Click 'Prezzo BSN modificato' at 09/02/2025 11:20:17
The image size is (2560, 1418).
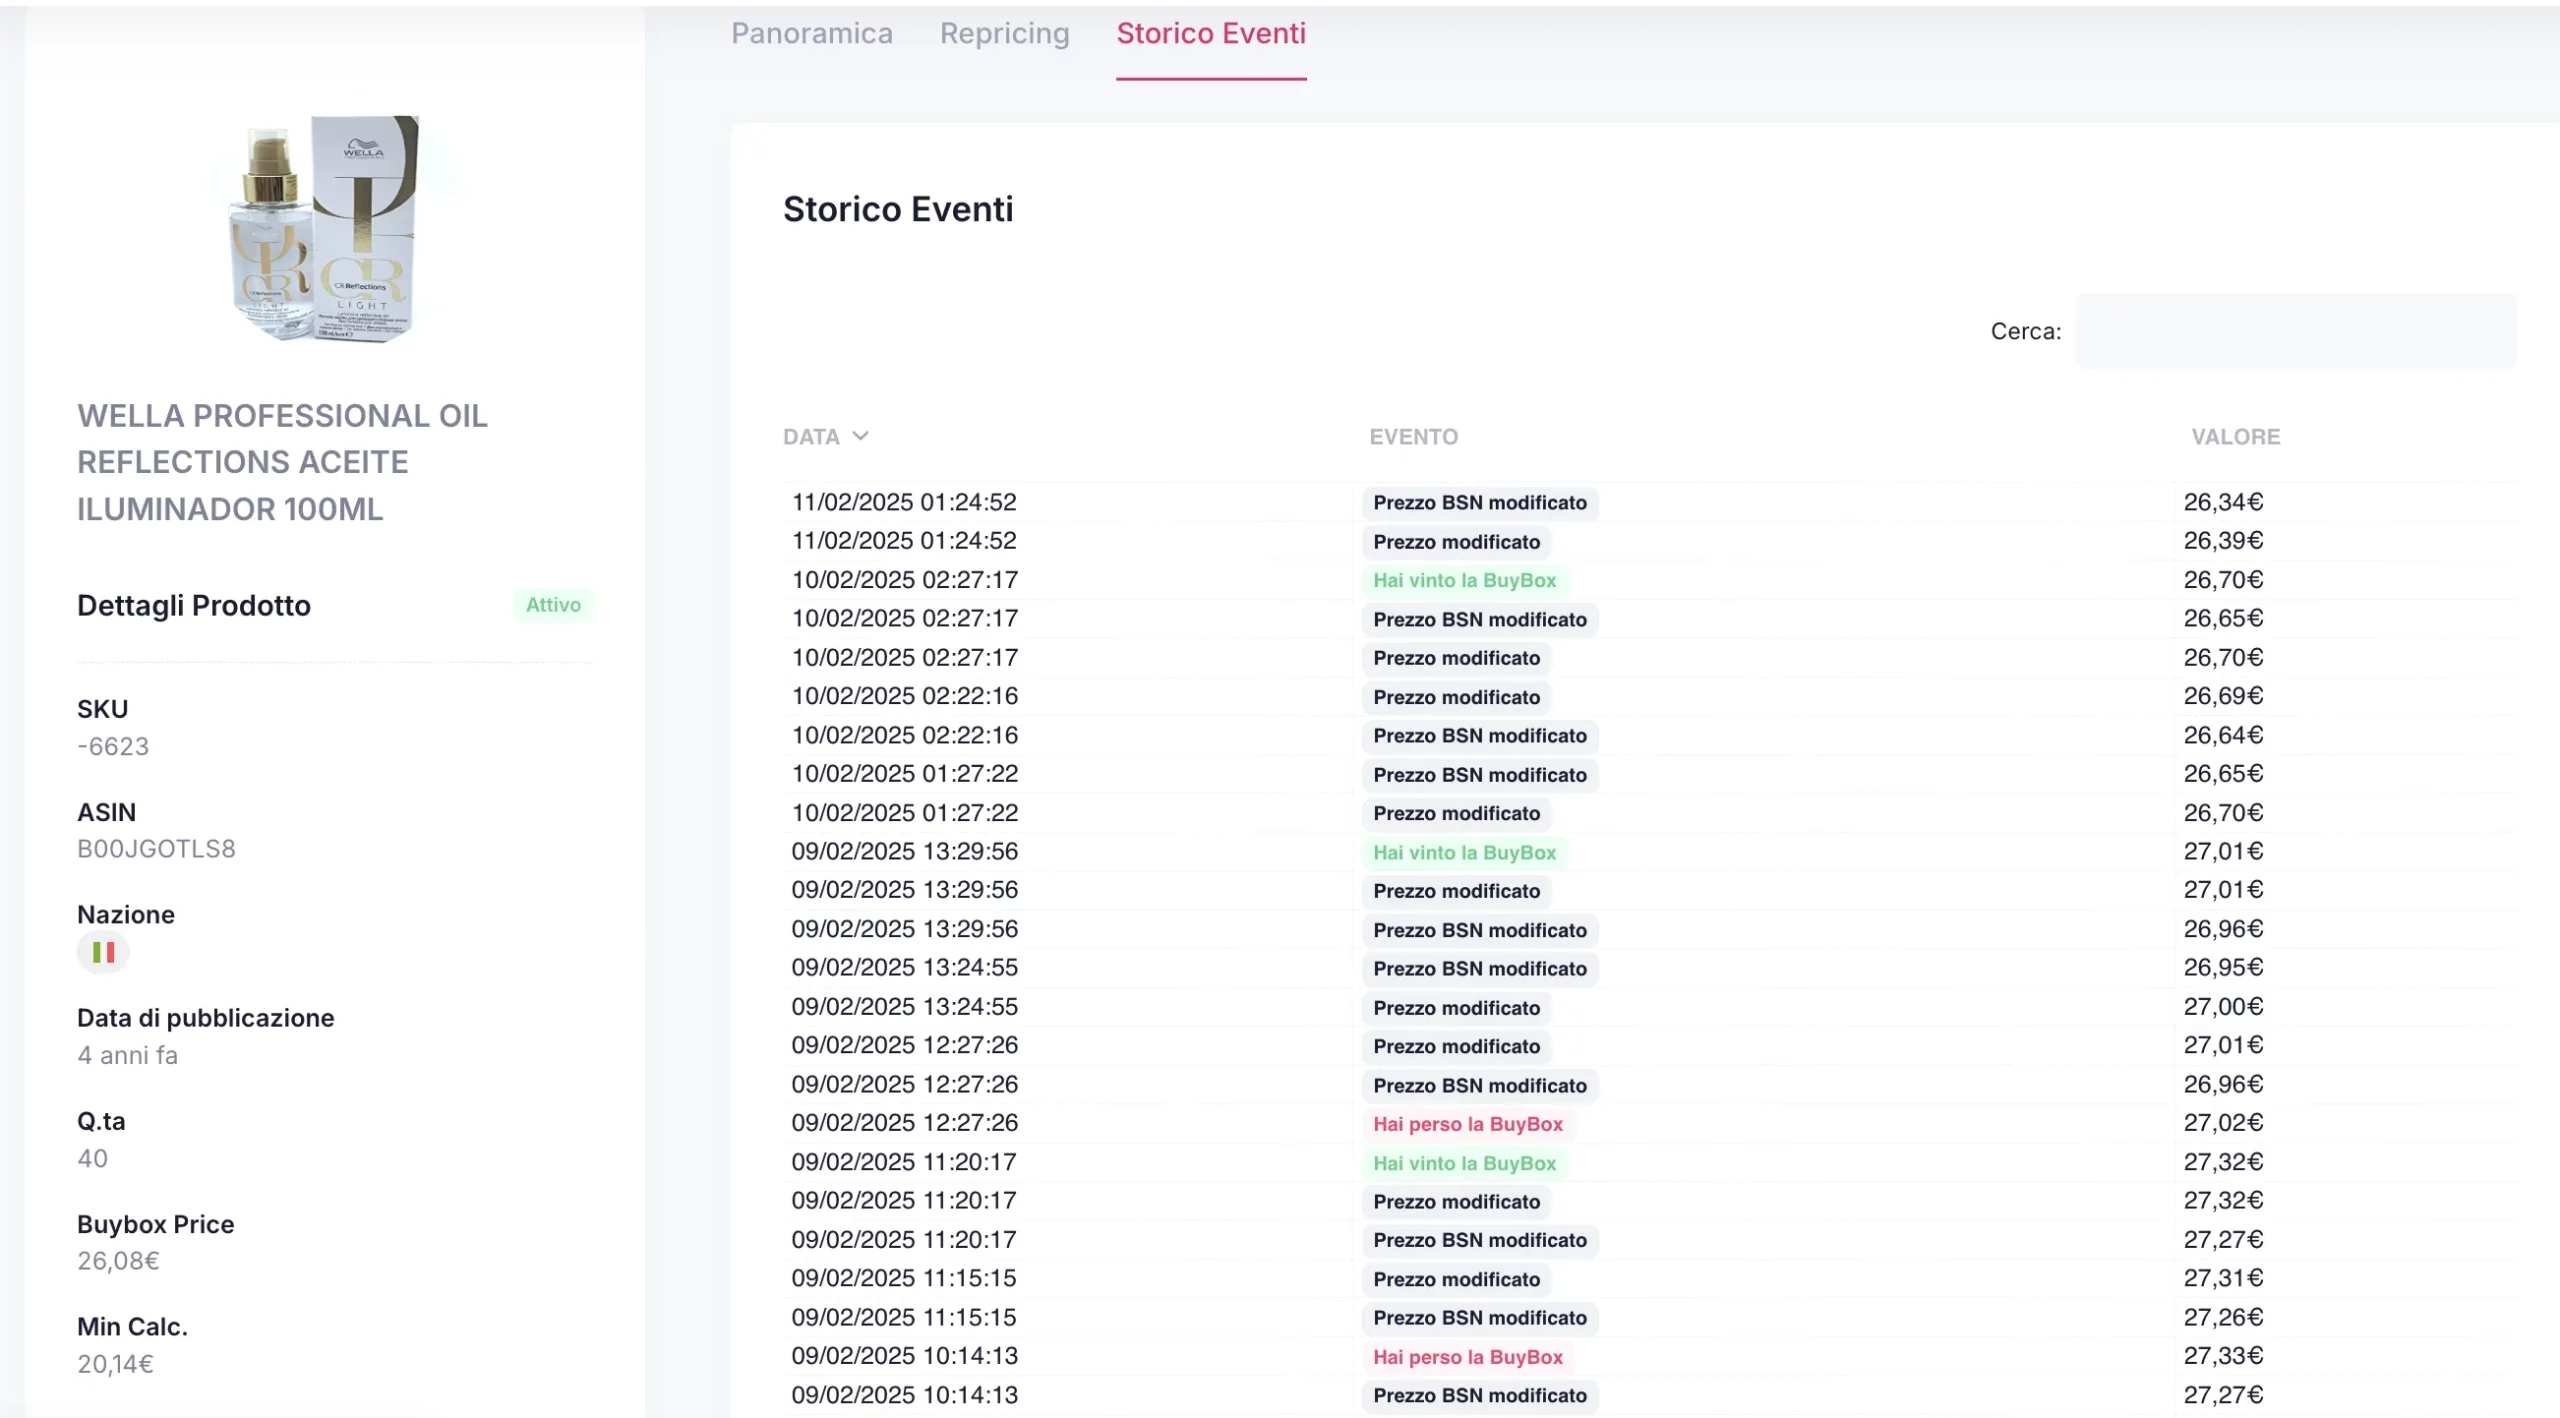pyautogui.click(x=1479, y=1240)
